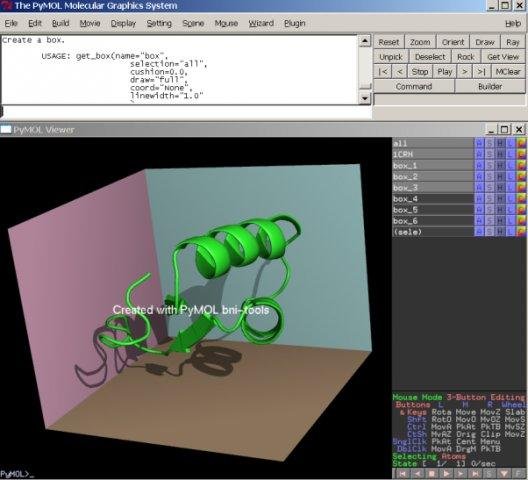
Task: Open the A action menu for box_4
Action: 479,199
